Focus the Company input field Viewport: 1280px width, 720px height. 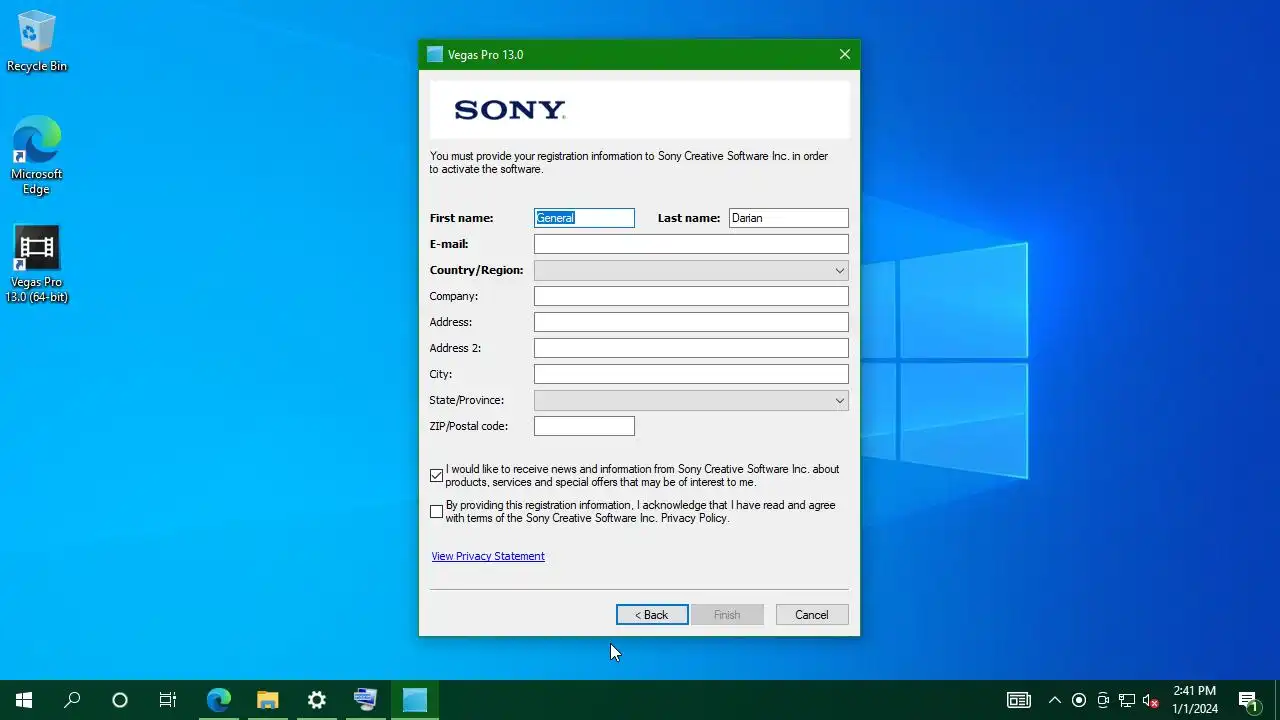coord(691,296)
